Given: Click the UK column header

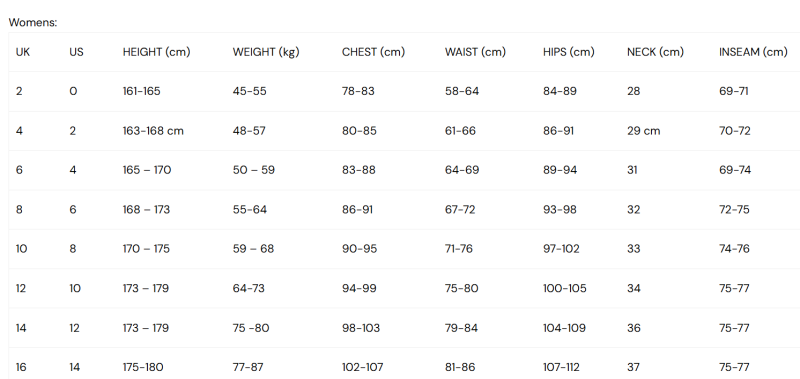Looking at the screenshot, I should (23, 52).
